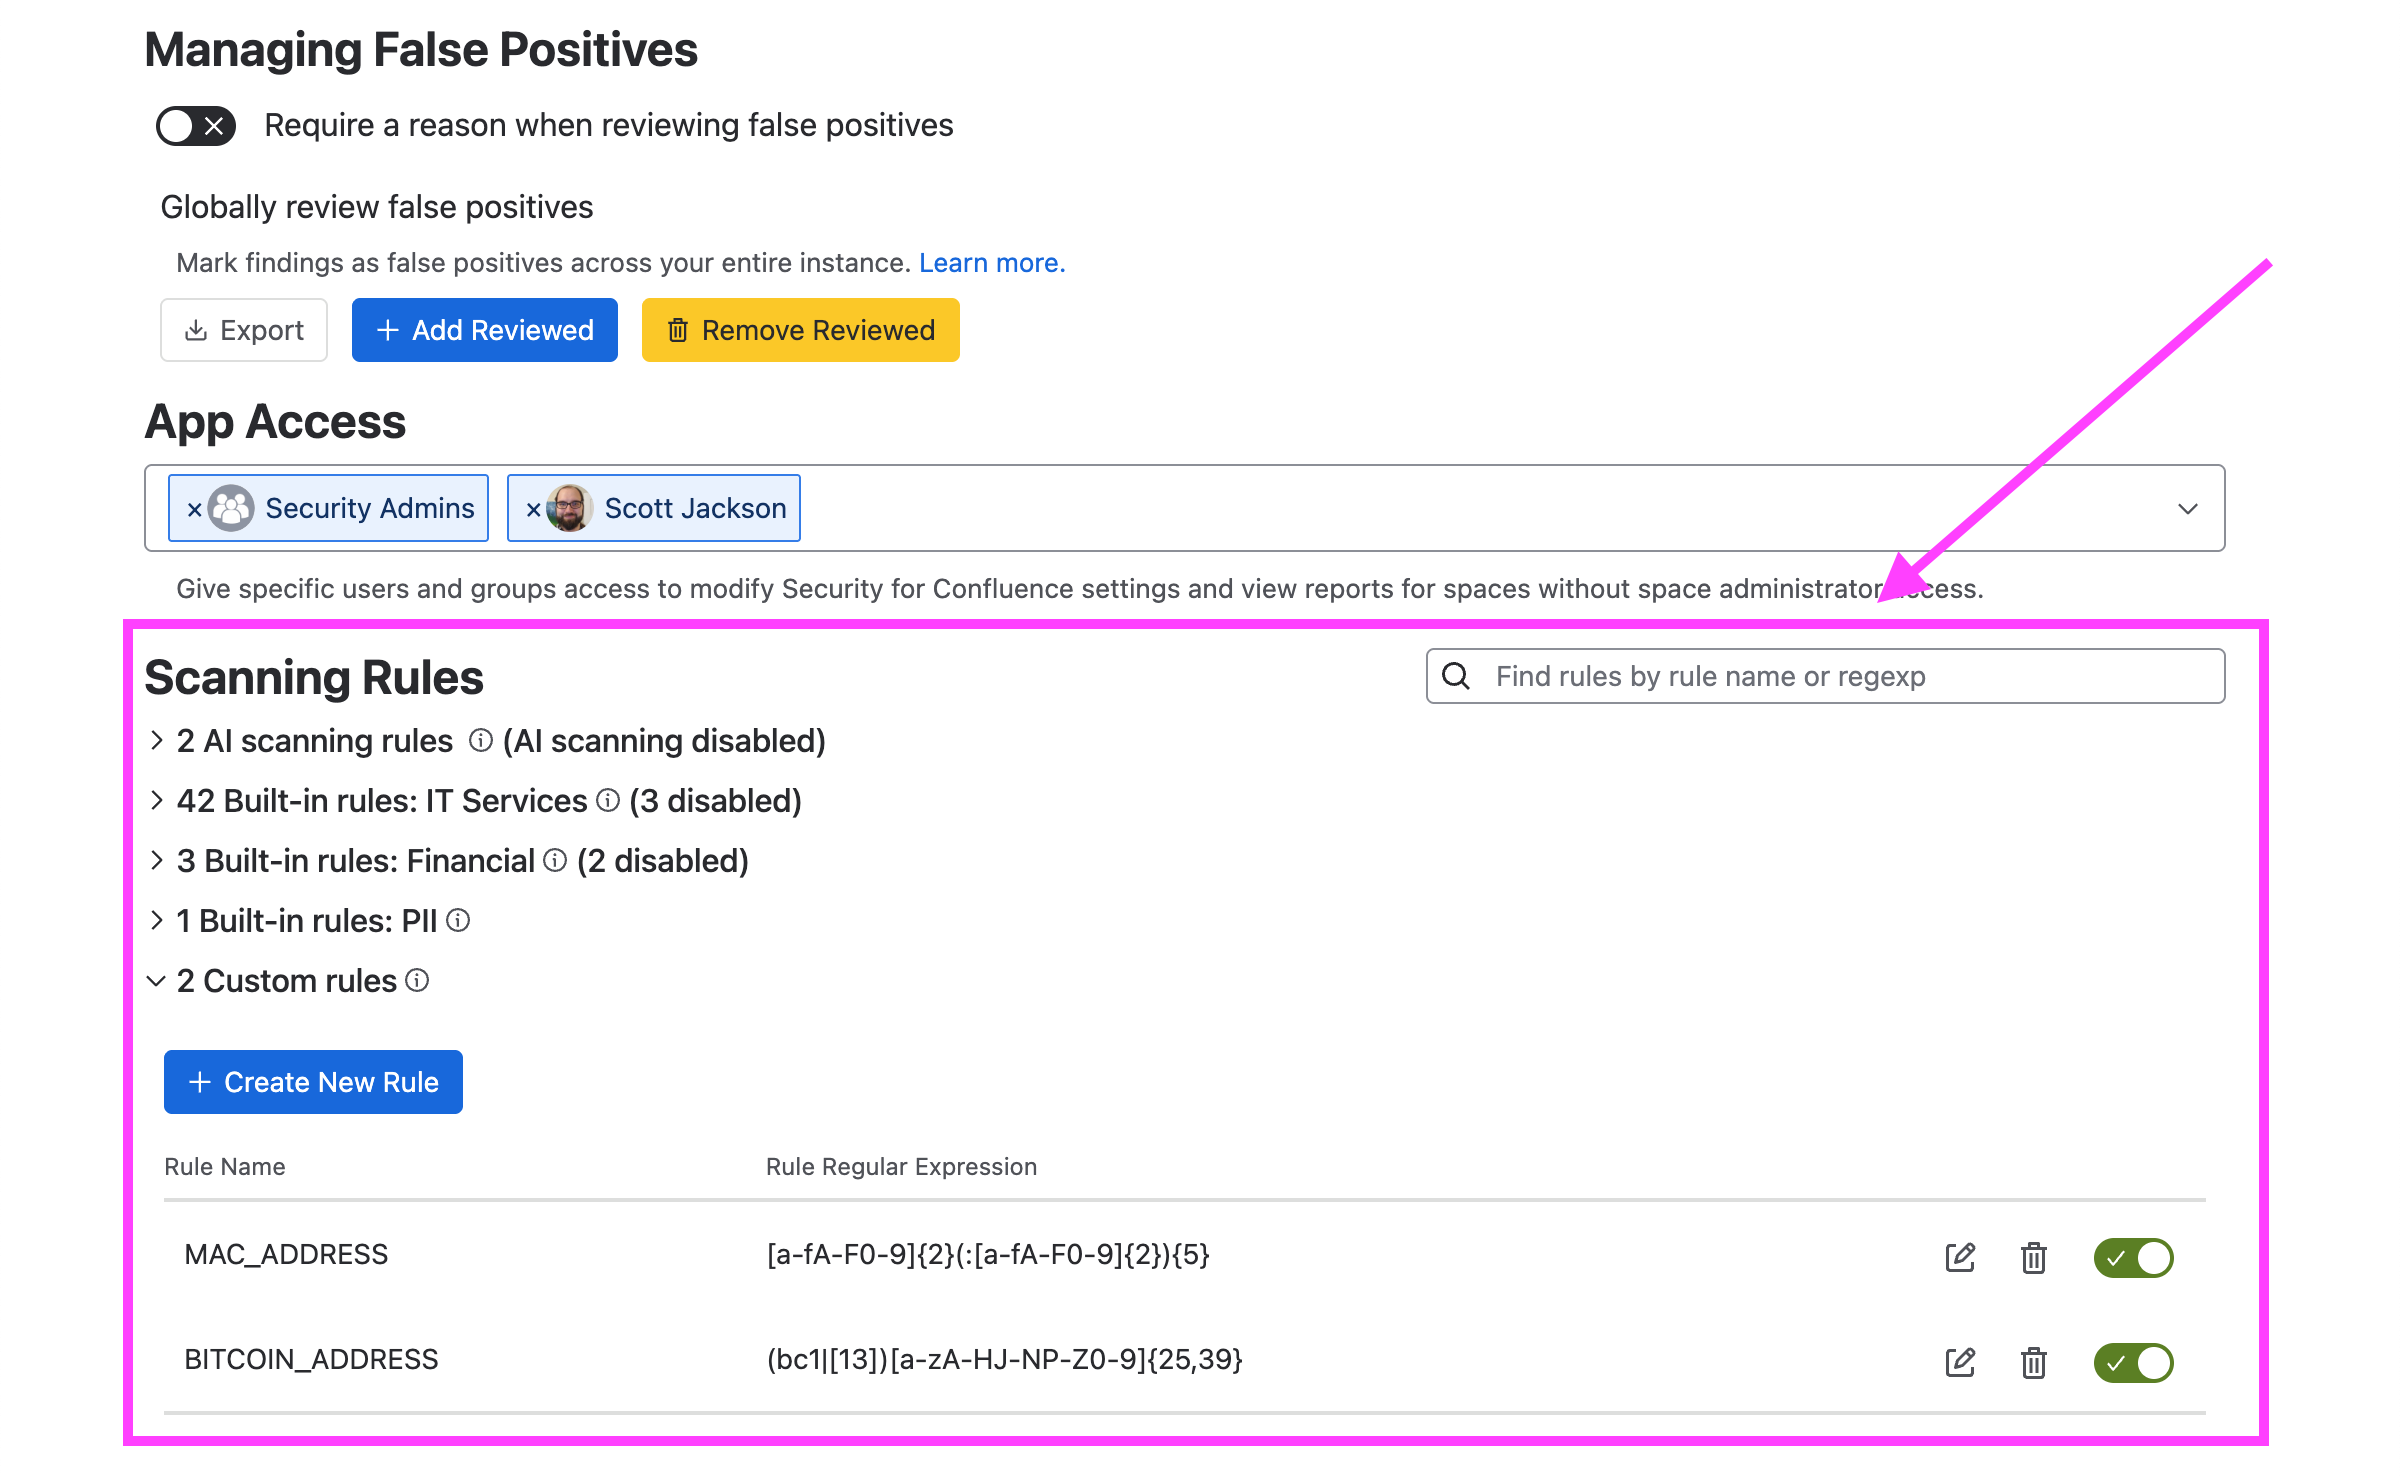Screen dimensions: 2400x1476
Task: Expand 42 Built-in rules: IT Services
Action: pyautogui.click(x=157, y=800)
